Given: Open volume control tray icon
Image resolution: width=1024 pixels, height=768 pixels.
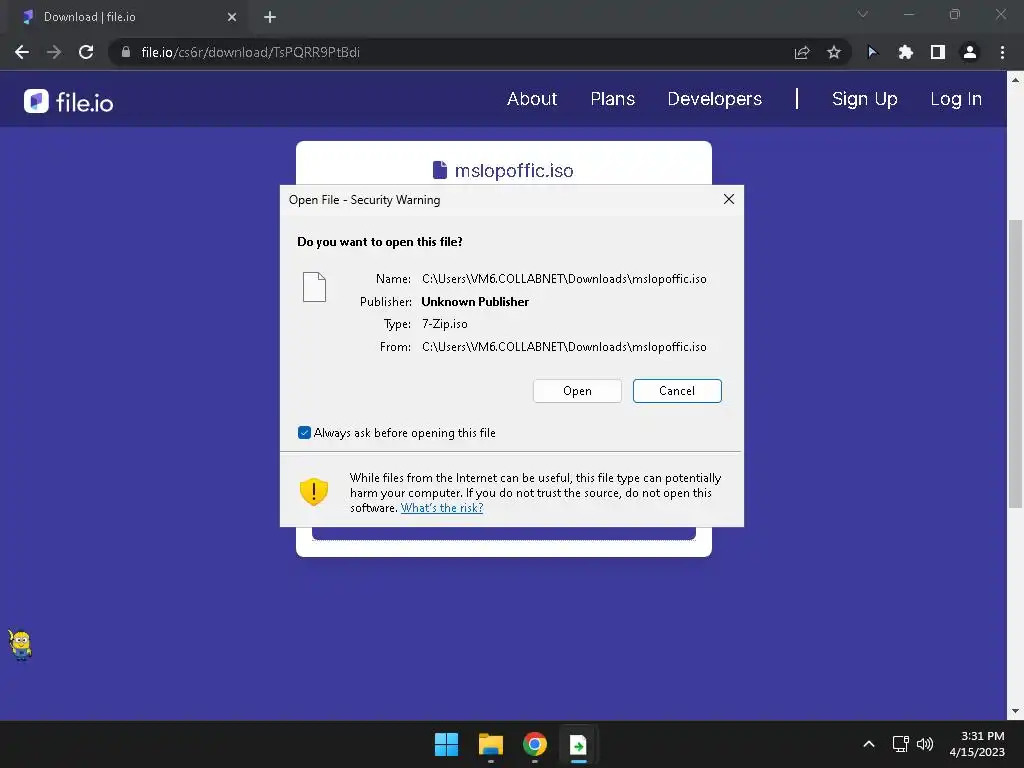Looking at the screenshot, I should pos(925,744).
